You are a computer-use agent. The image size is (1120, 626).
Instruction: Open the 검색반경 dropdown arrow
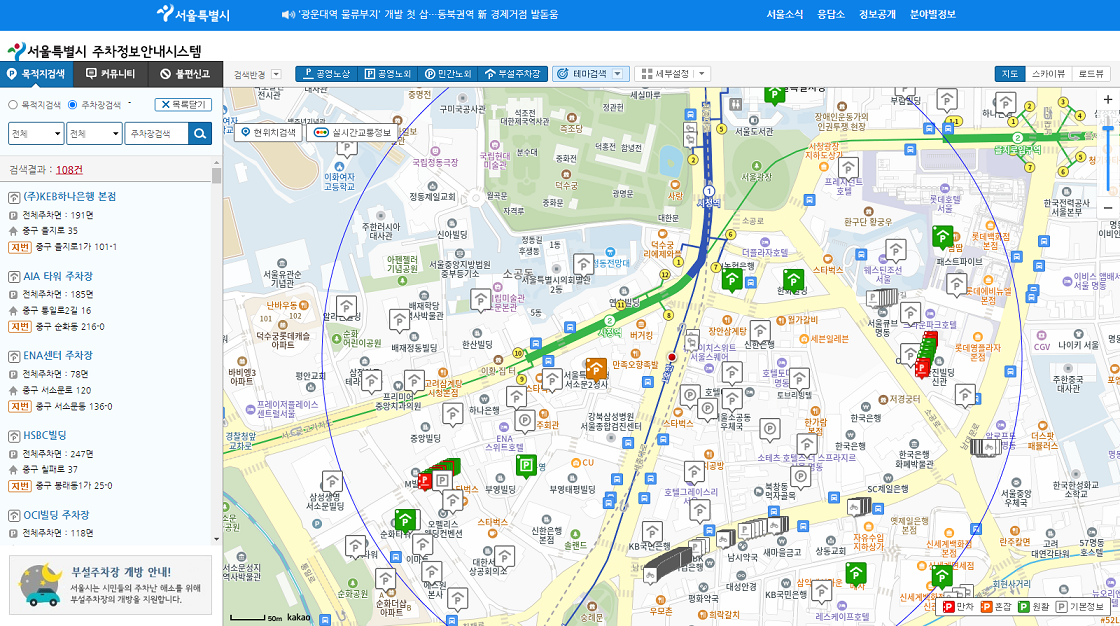(x=276, y=74)
